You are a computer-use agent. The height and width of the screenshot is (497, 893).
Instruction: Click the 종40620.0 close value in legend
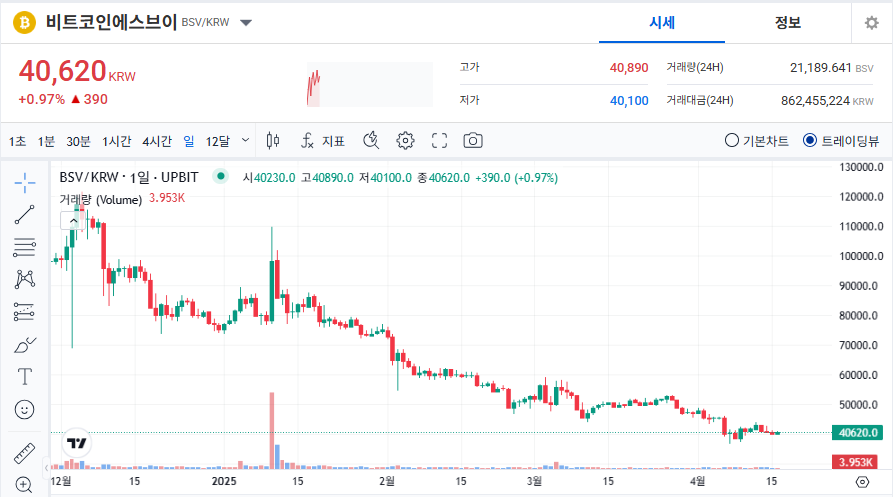[x=443, y=178]
